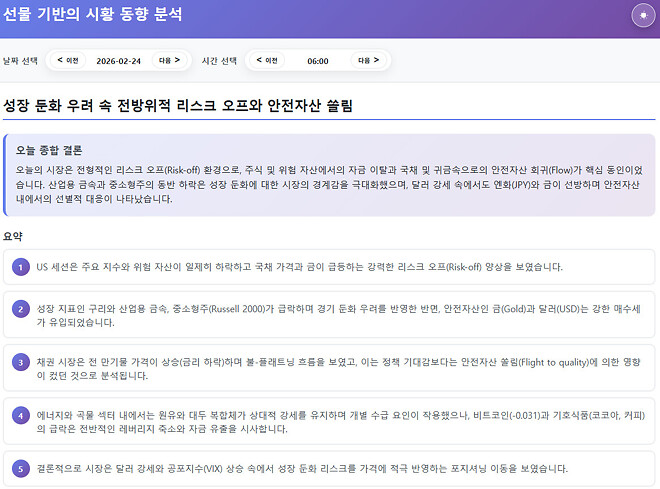
Task: Select summary text beginning '결론적으로 시장은 달러'
Action: tap(302, 468)
